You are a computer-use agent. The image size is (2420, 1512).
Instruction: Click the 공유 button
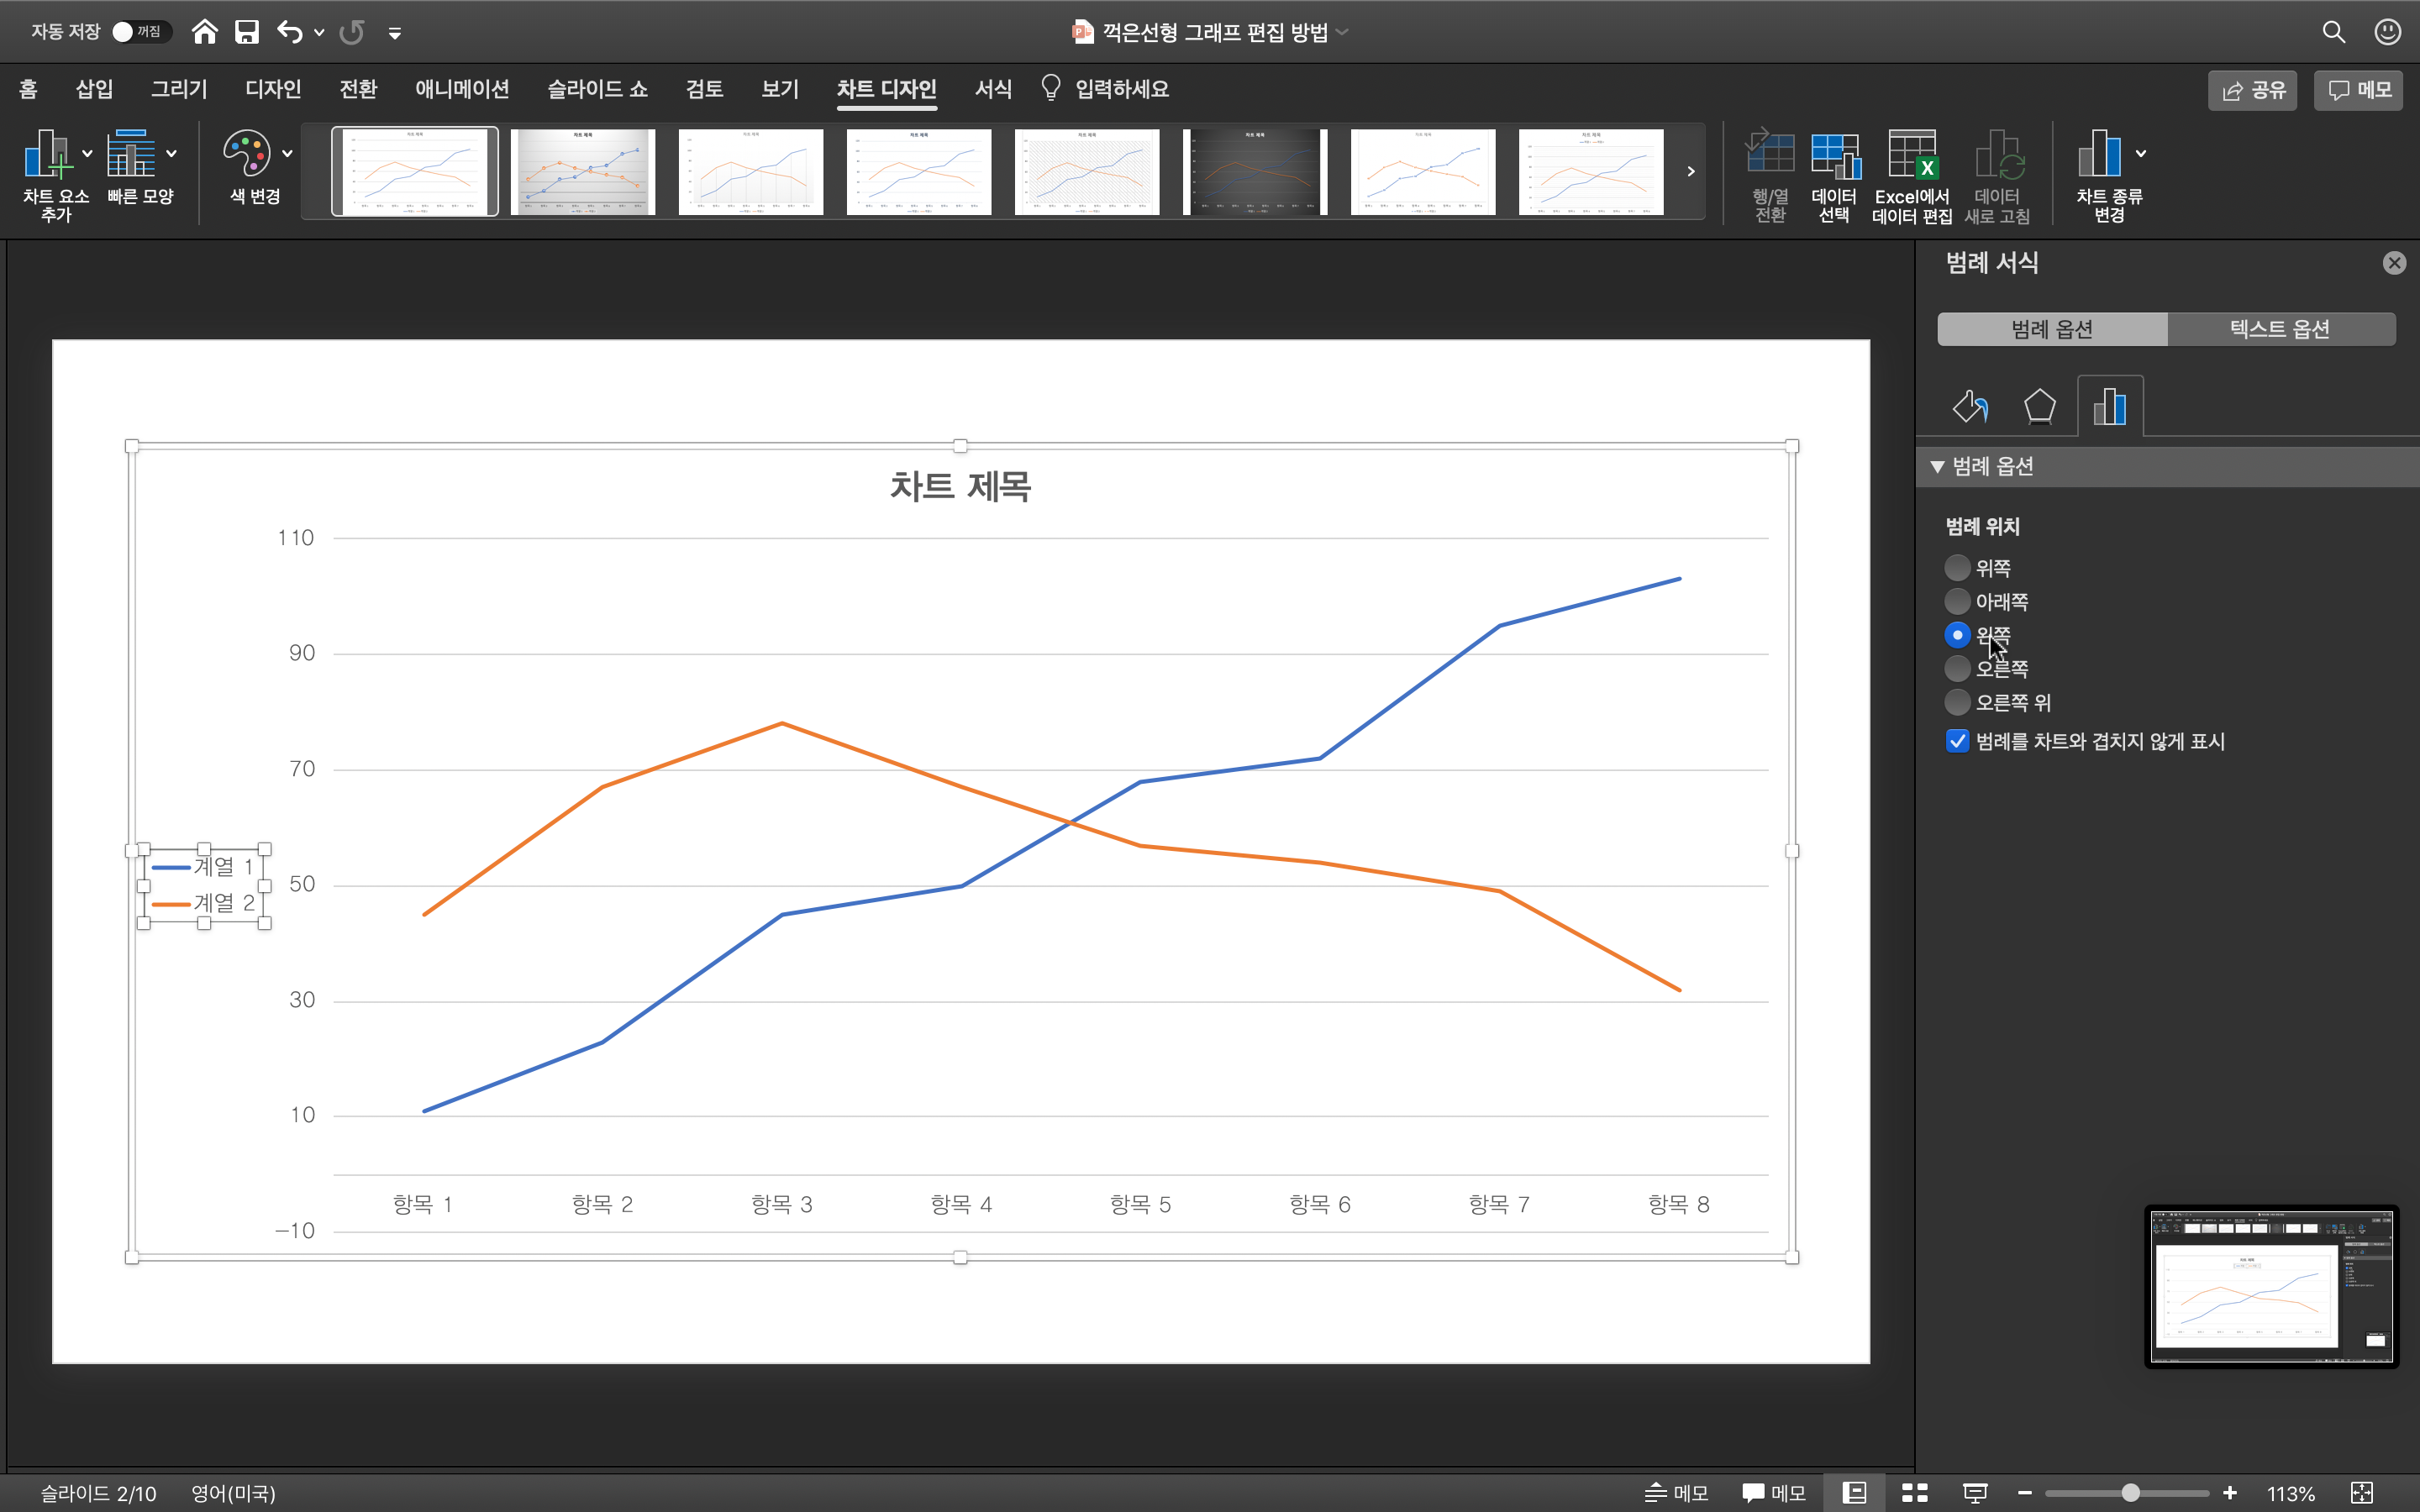point(2253,90)
